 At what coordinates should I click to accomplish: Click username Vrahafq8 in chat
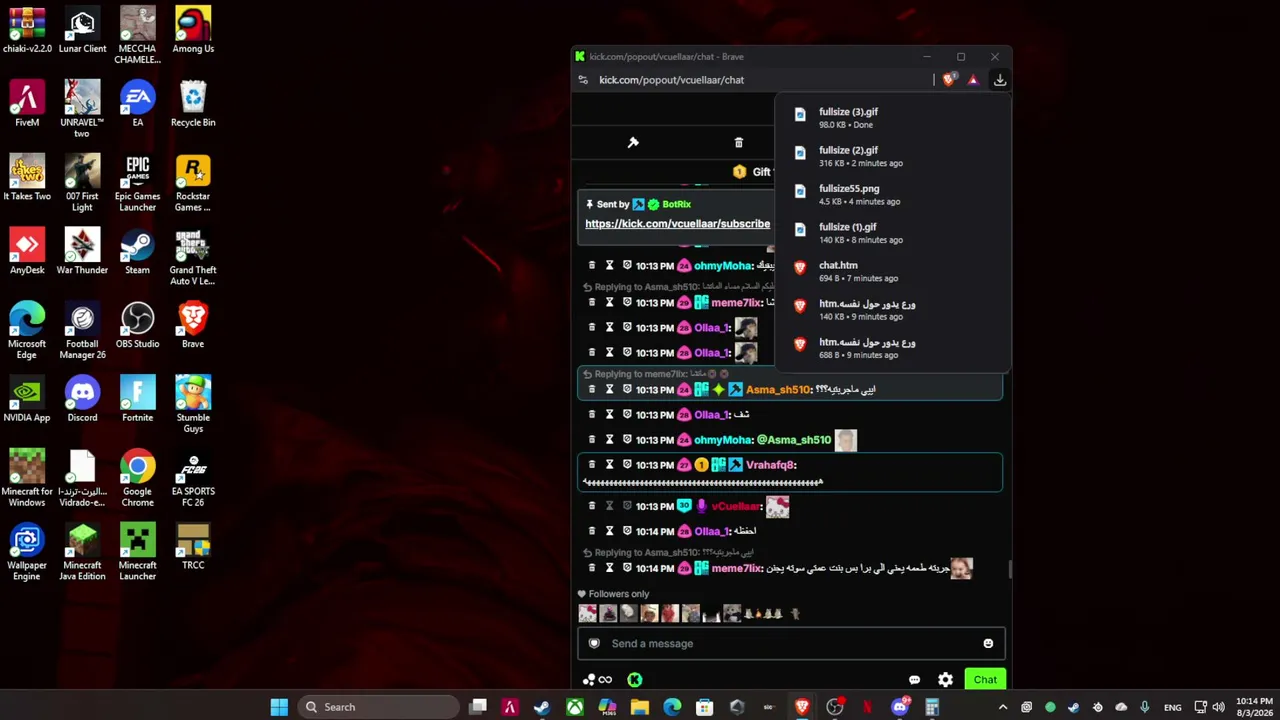771,465
